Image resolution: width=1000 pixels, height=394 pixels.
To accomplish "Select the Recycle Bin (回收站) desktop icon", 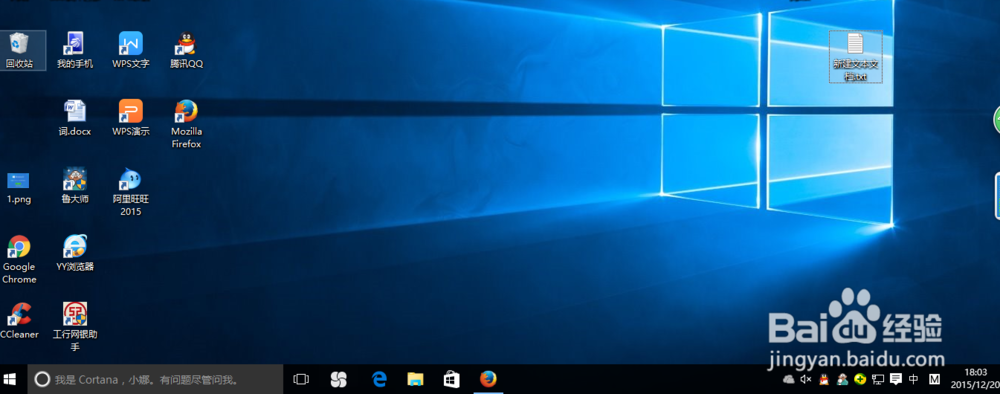I will (x=19, y=50).
